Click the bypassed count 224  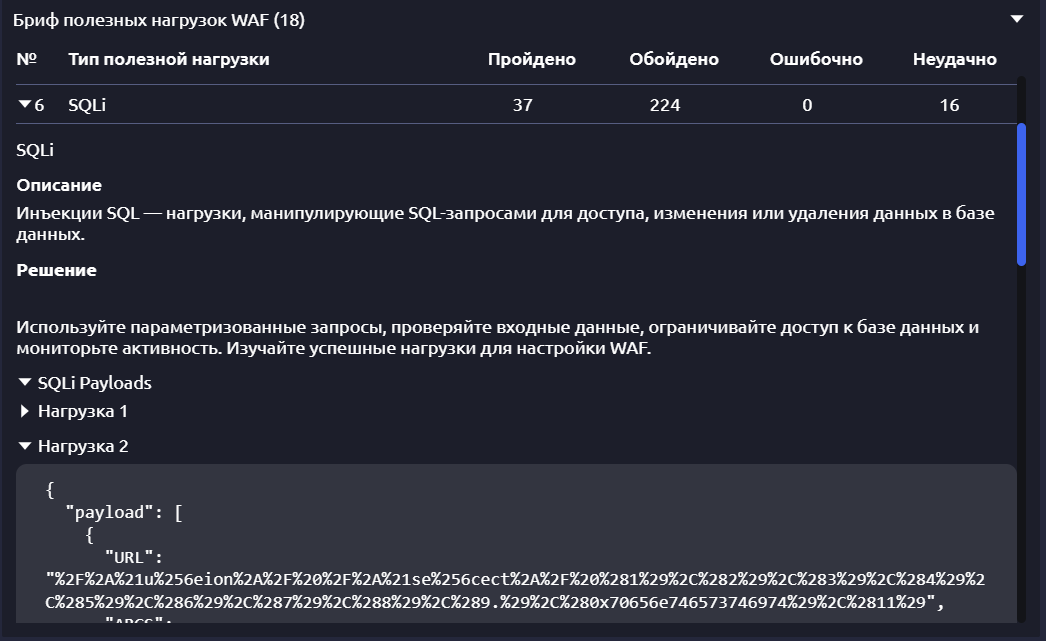pos(664,105)
